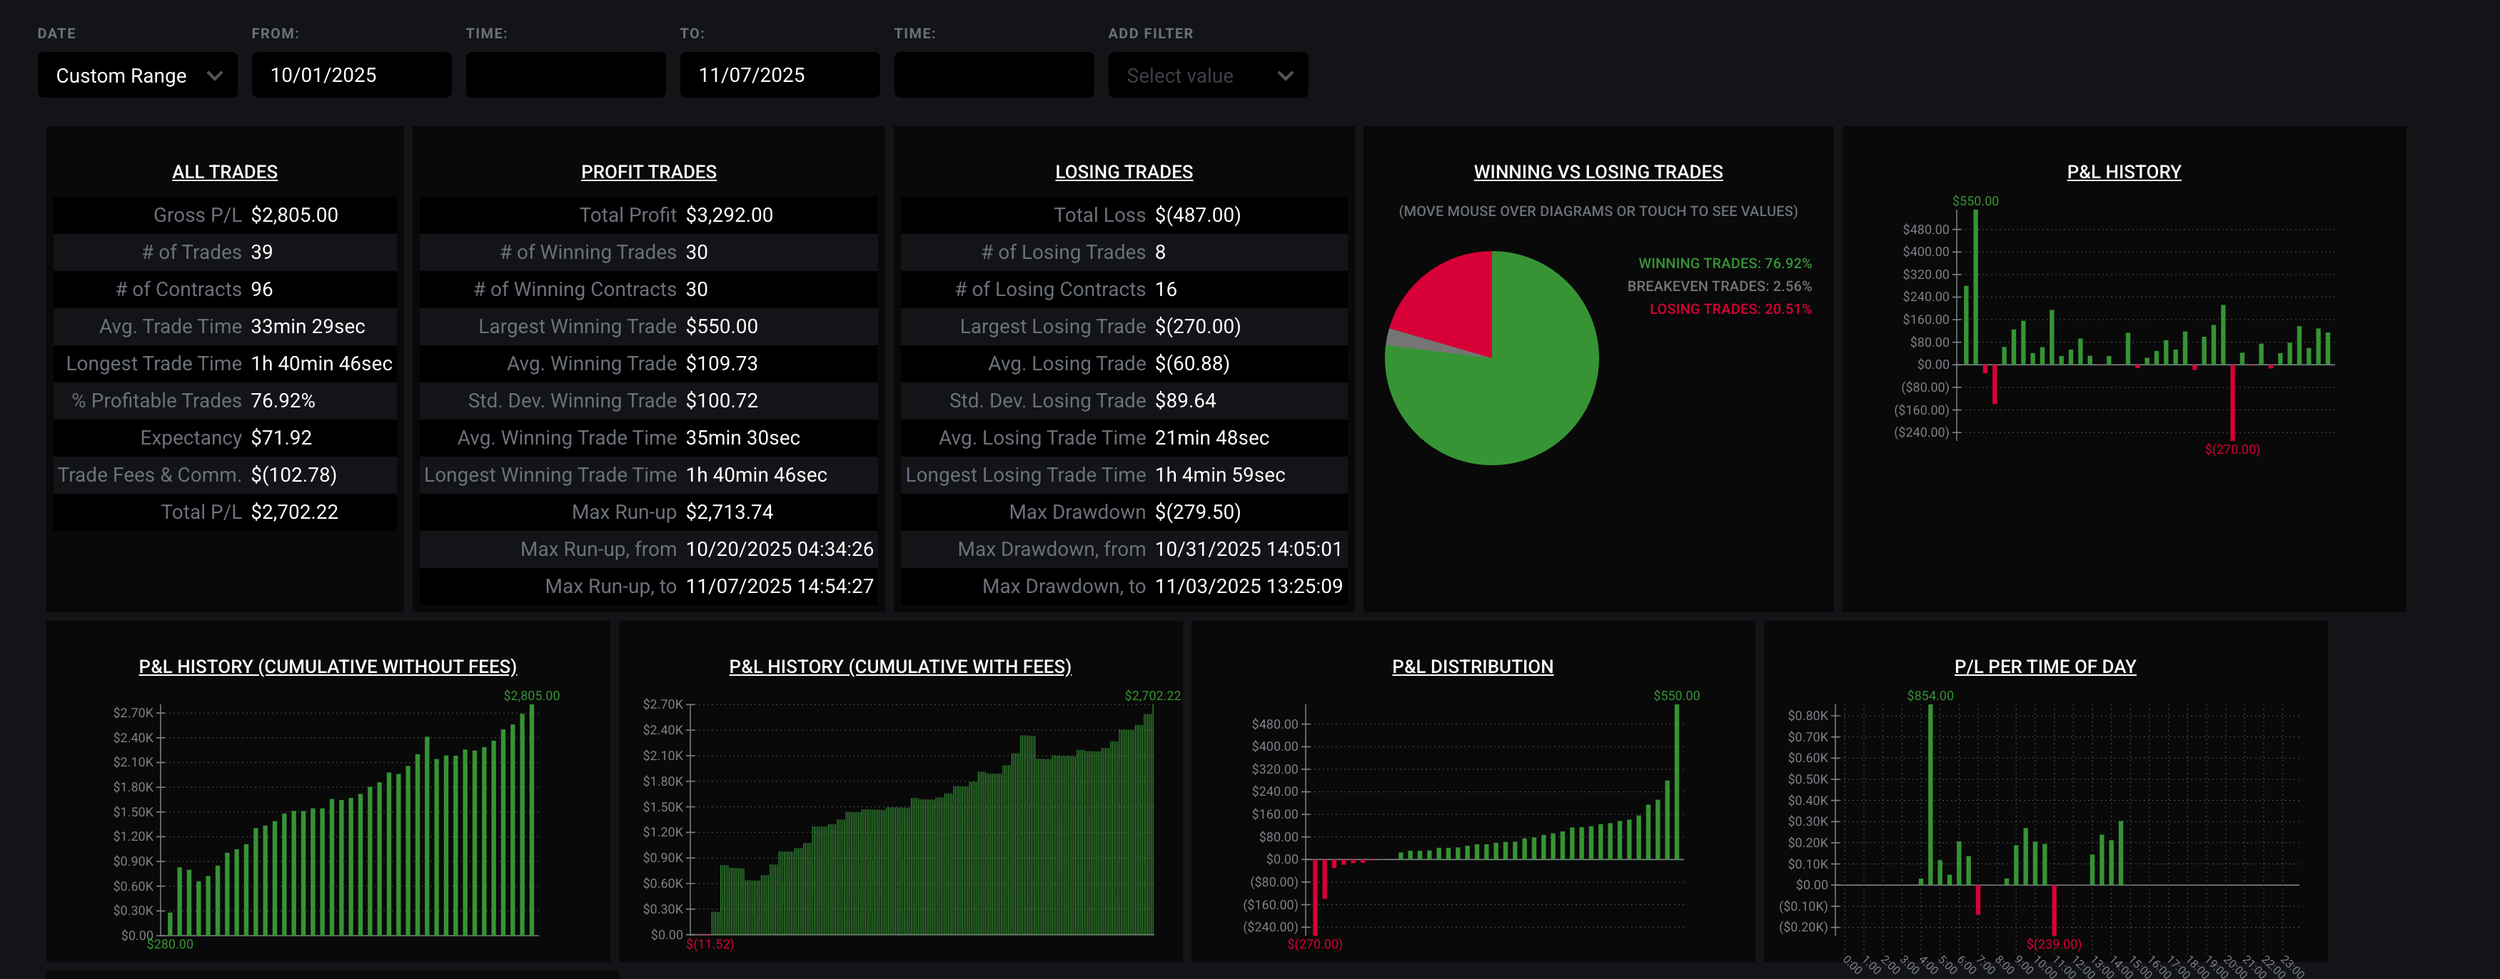
Task: Click the P&L DISTRIBUTION chart title
Action: (x=1471, y=666)
